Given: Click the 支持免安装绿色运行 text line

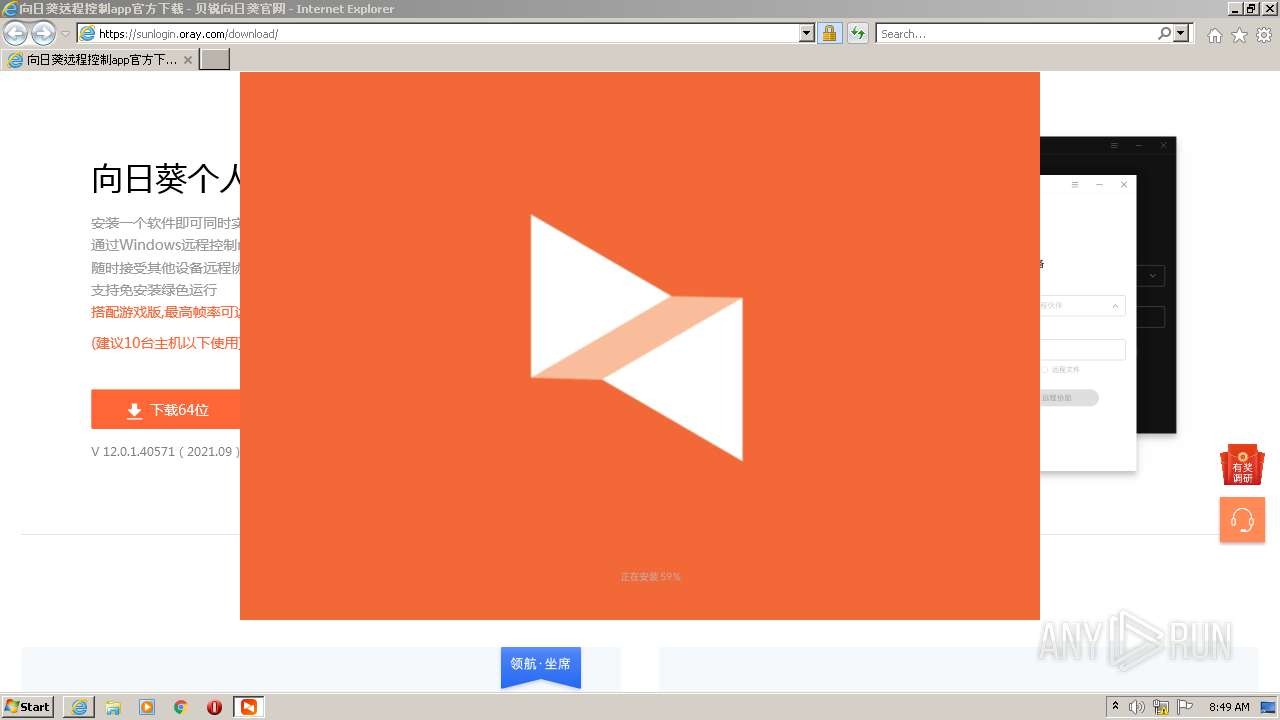Looking at the screenshot, I should [154, 290].
